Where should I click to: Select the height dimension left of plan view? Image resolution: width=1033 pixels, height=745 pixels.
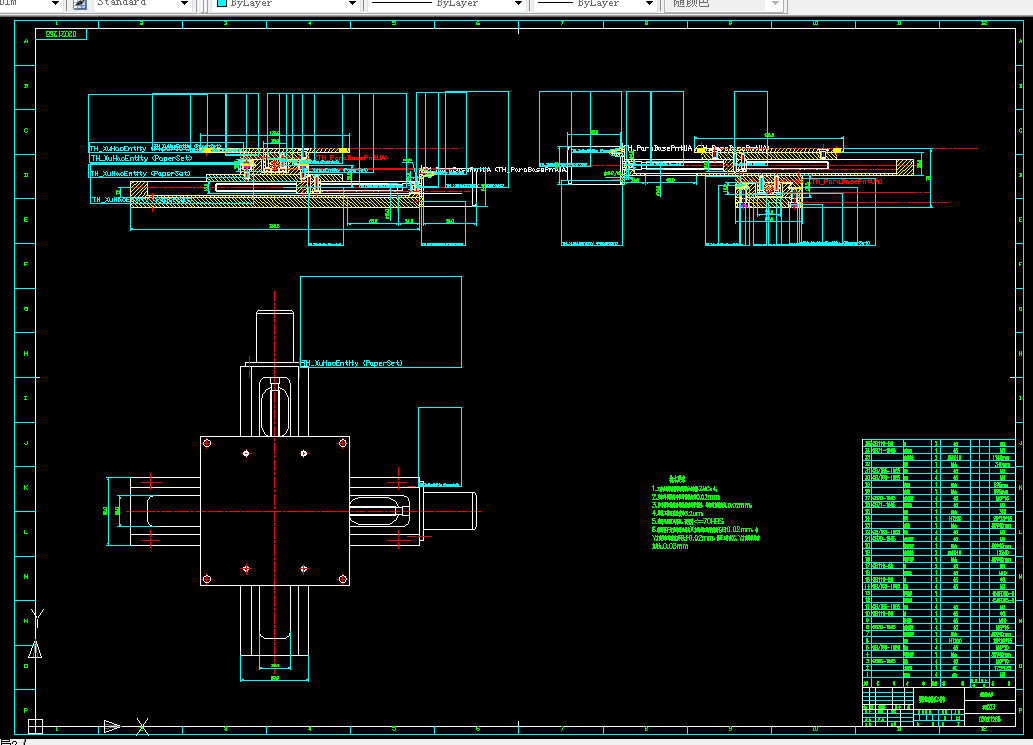(x=105, y=511)
